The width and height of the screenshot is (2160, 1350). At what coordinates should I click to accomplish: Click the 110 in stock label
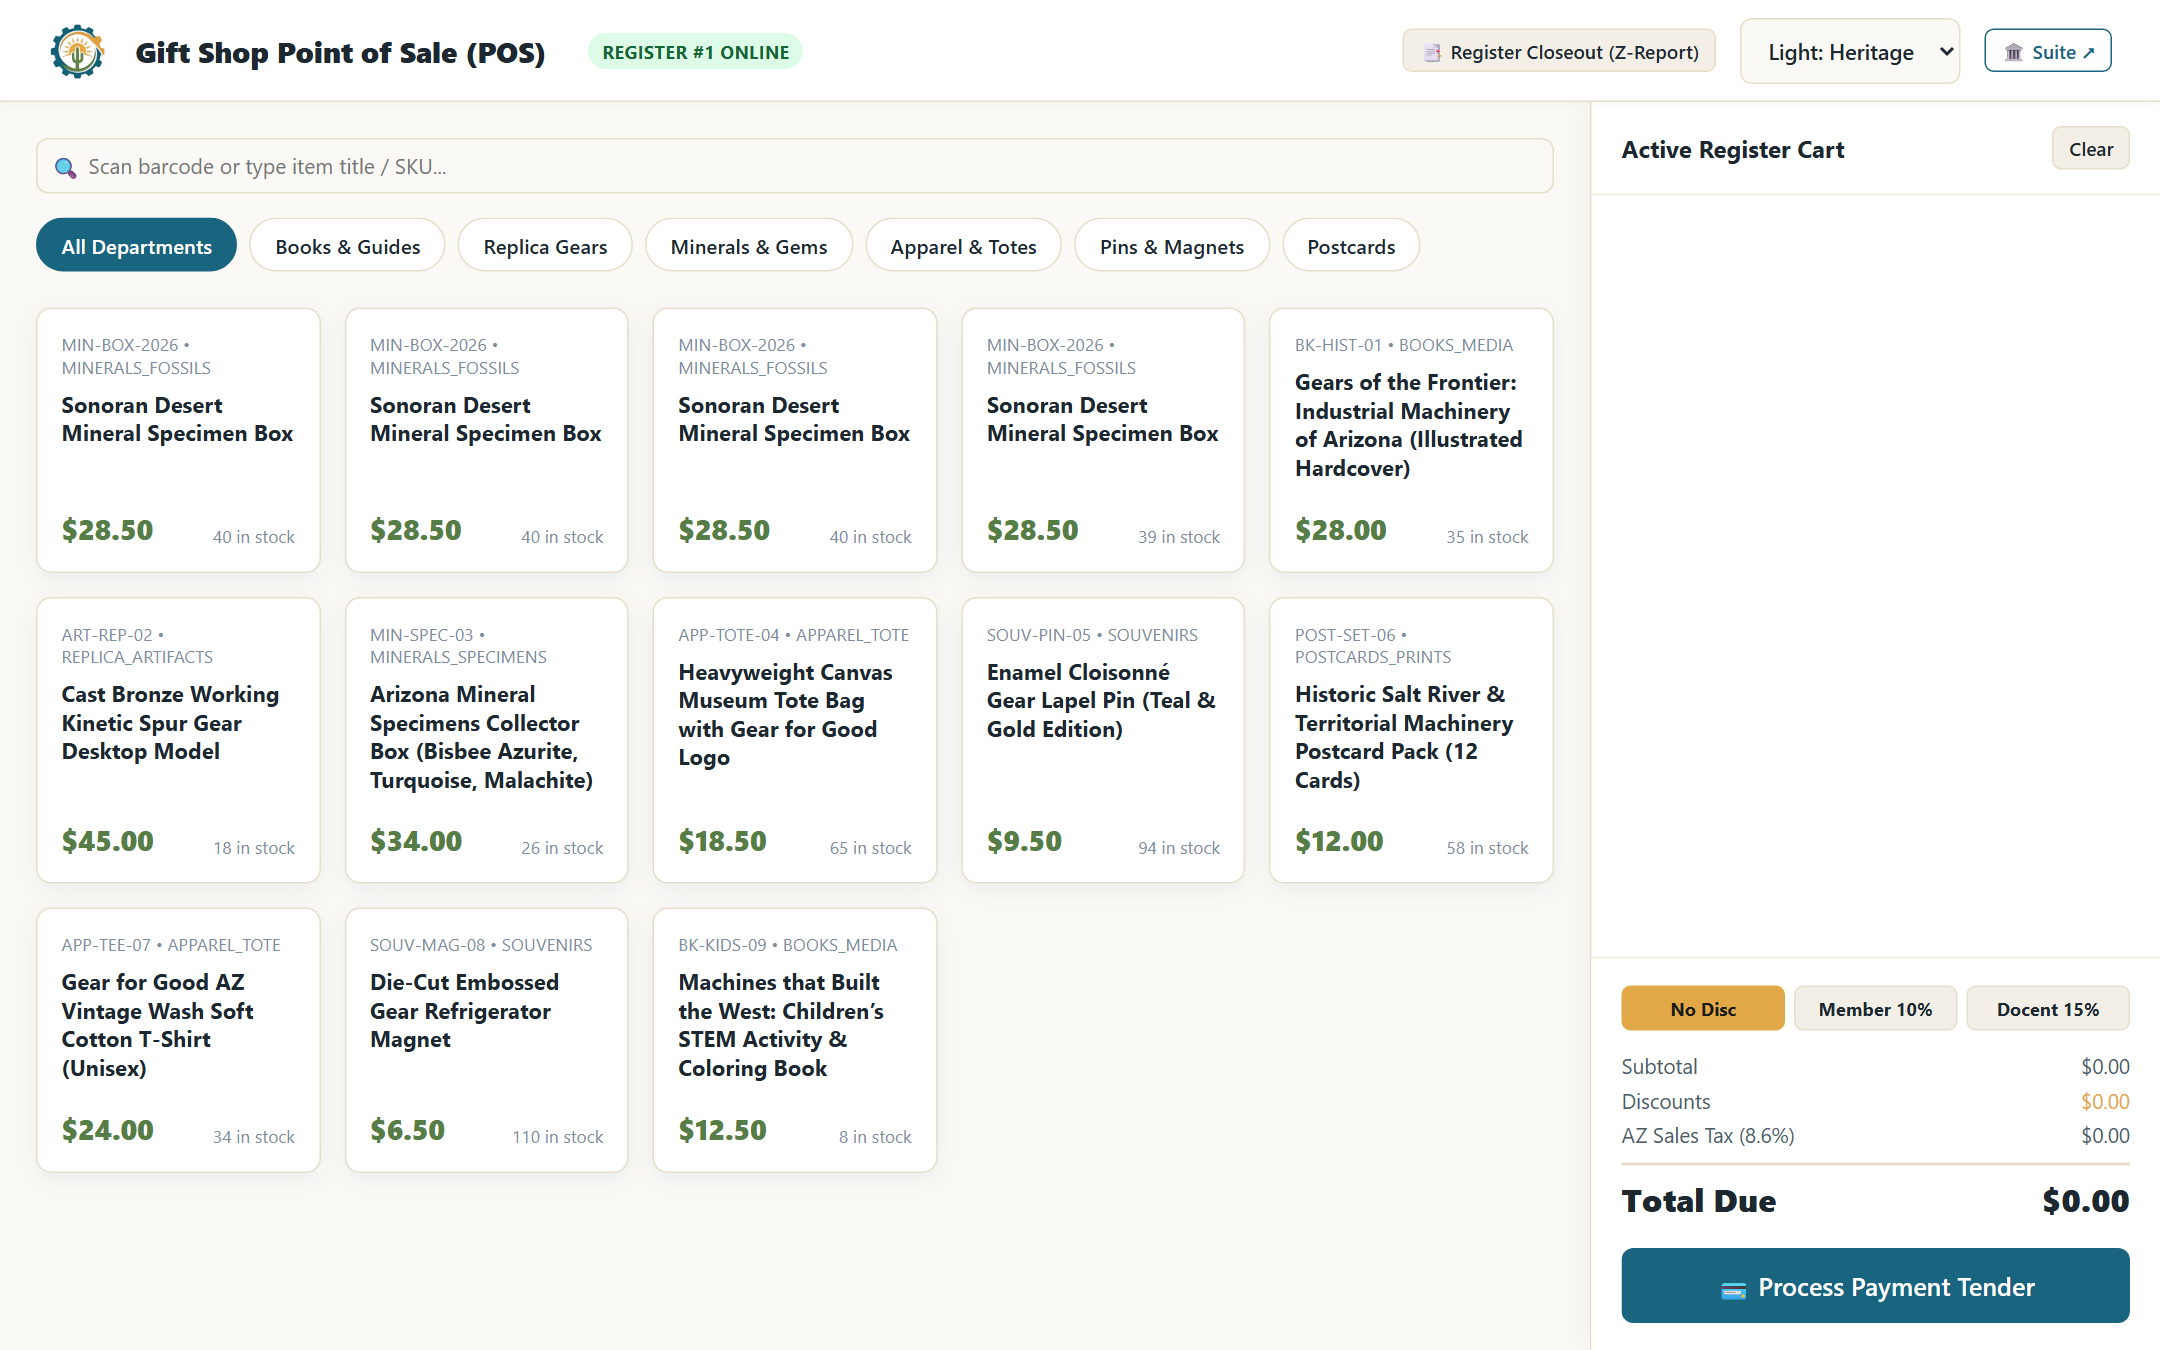pos(558,1137)
